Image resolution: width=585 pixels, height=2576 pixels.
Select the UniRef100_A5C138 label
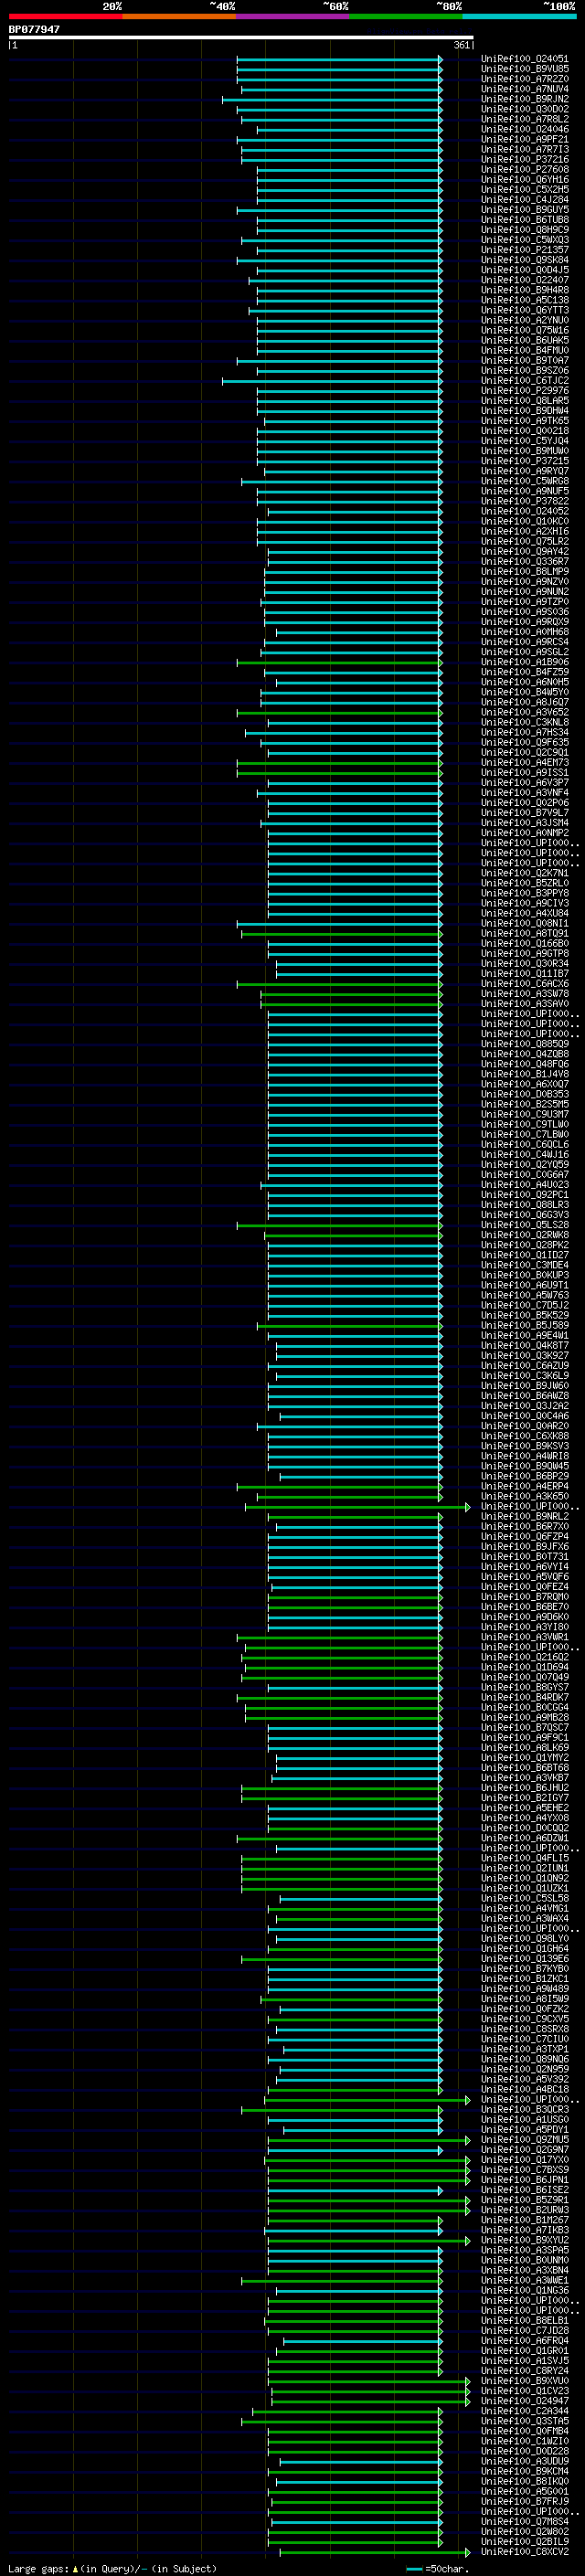525,300
